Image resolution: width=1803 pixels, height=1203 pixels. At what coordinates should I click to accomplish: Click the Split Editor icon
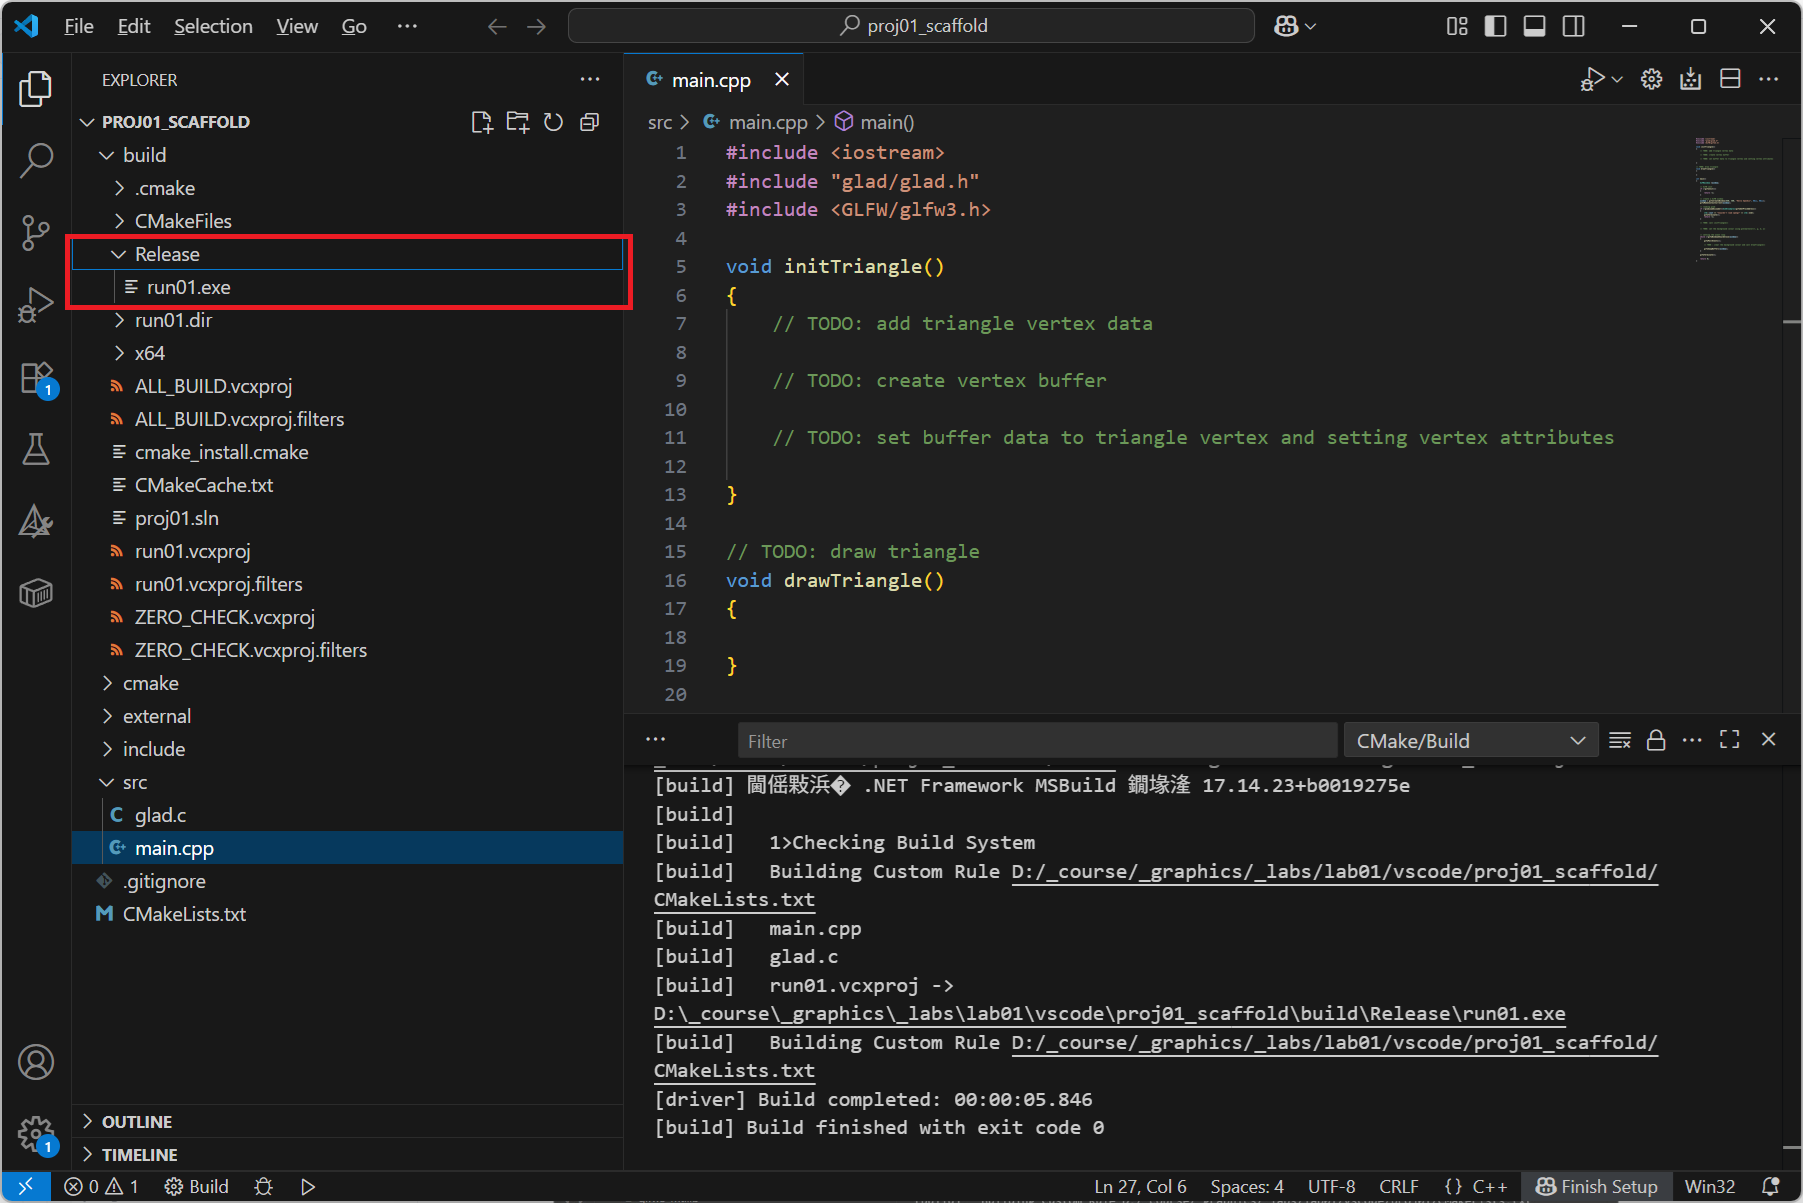(1730, 79)
